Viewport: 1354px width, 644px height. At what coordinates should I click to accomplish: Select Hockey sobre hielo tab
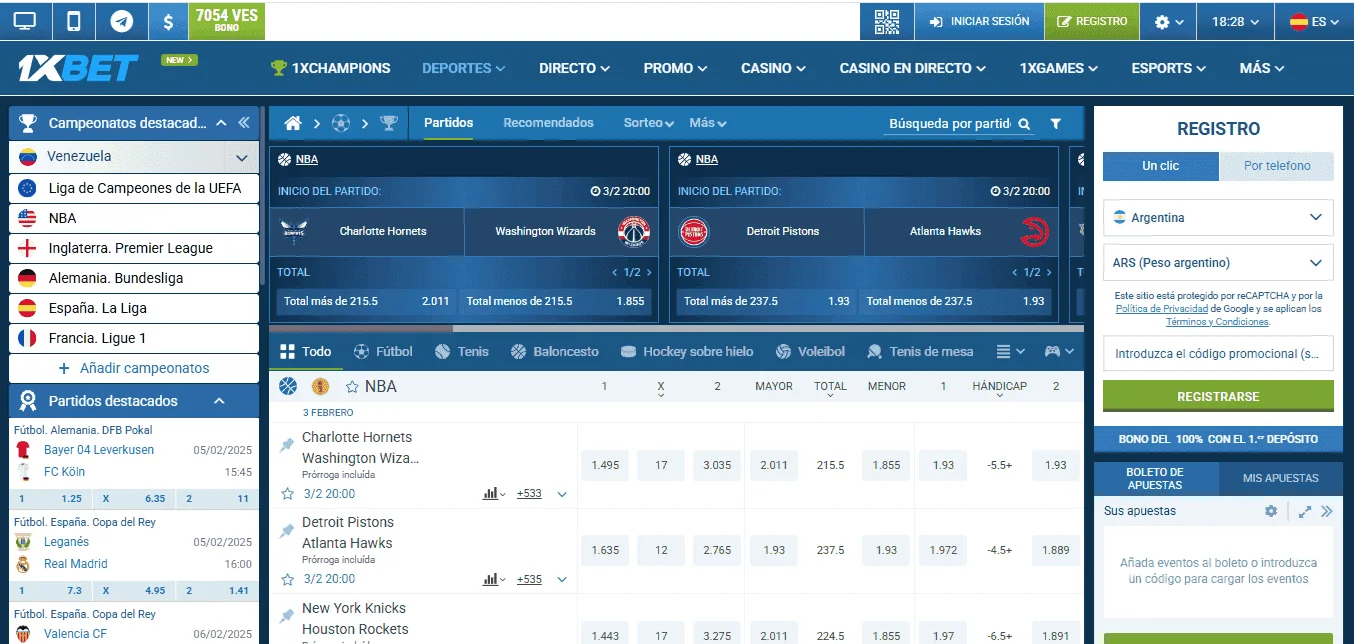[687, 351]
